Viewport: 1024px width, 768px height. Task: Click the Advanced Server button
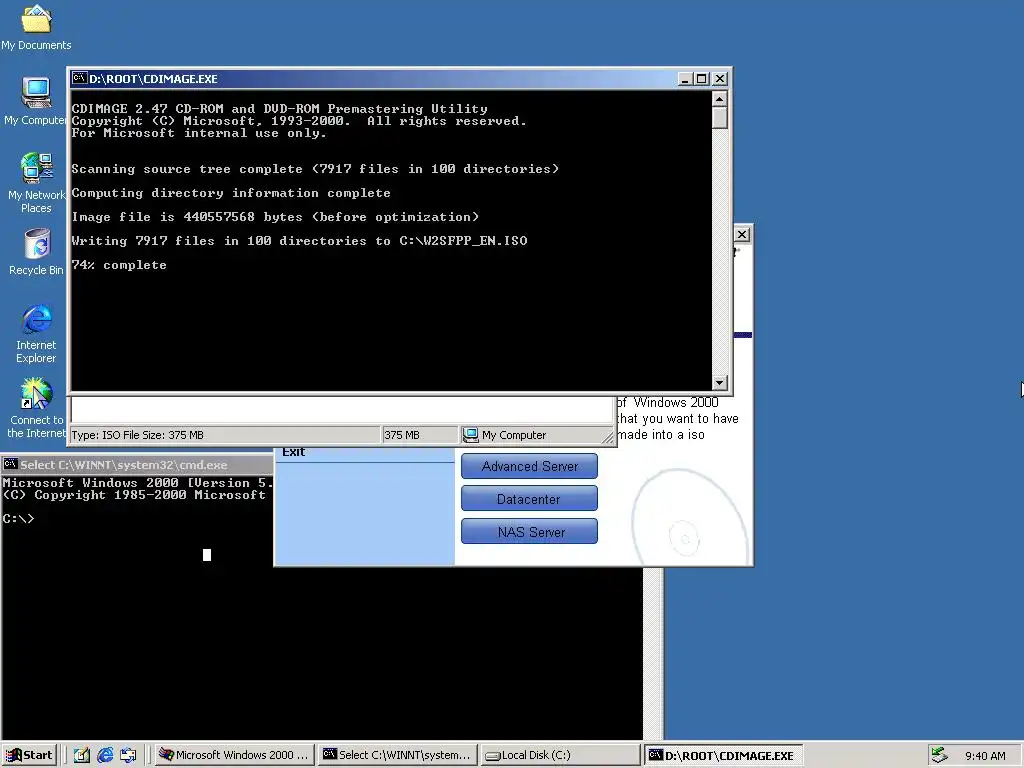529,466
